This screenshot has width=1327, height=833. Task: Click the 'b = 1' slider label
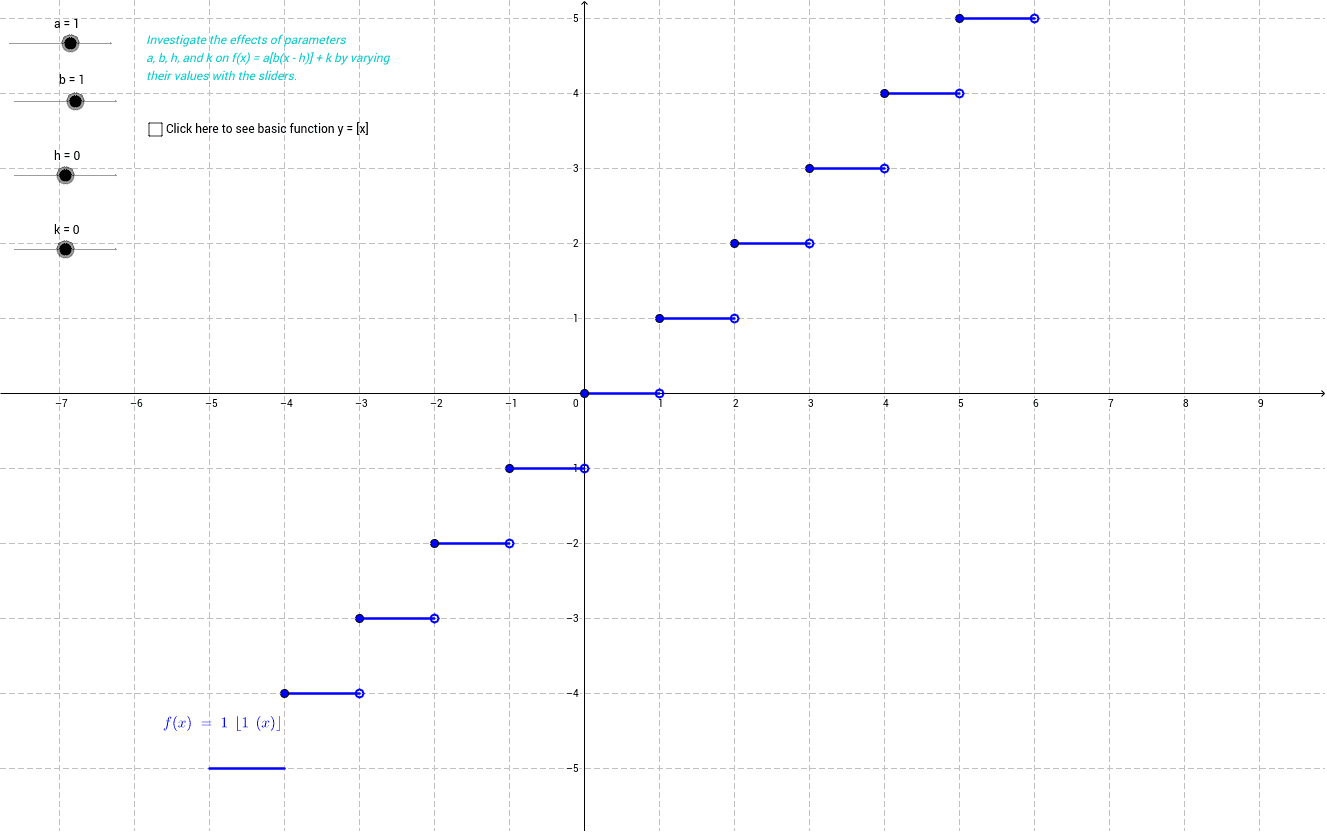71,79
